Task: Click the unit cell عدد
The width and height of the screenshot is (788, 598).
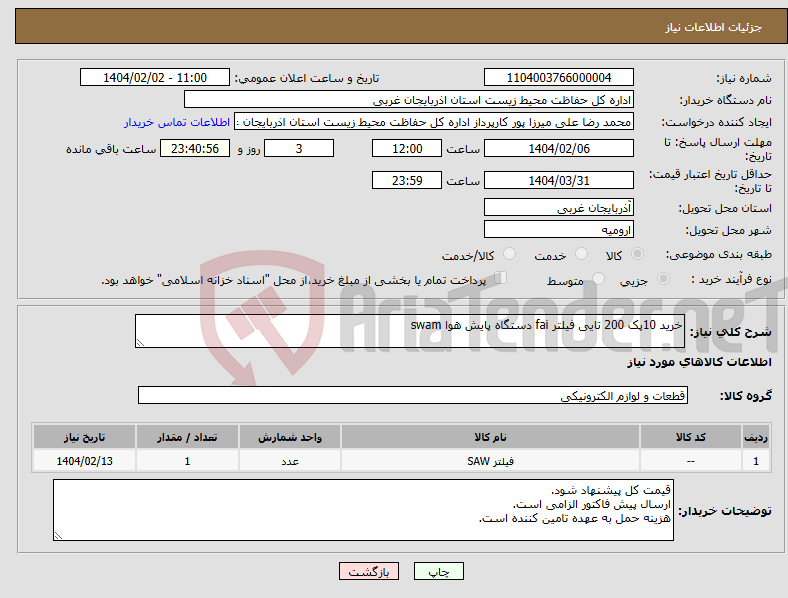Action: pos(290,461)
